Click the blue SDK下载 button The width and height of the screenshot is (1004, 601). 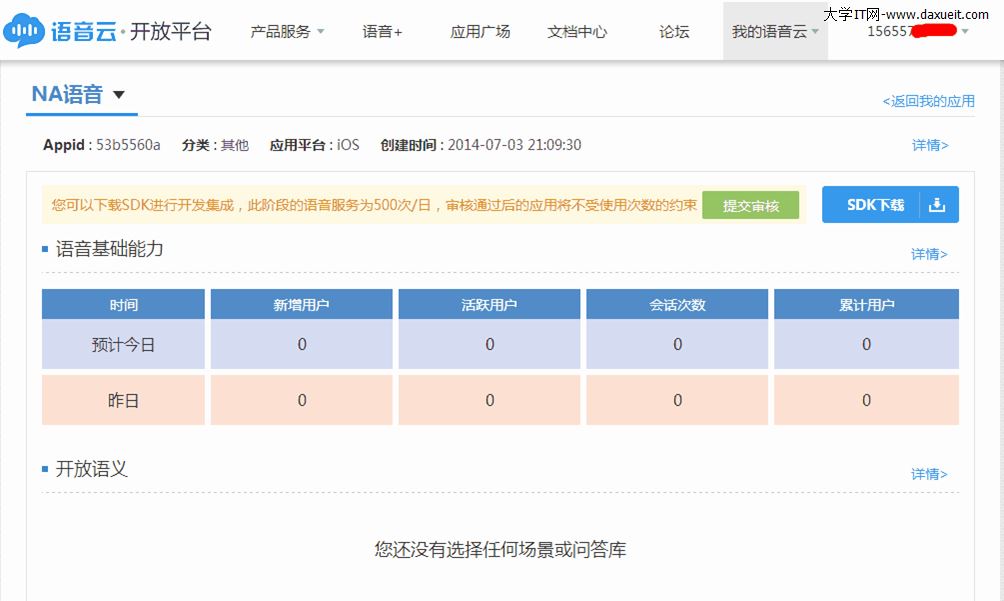click(876, 204)
